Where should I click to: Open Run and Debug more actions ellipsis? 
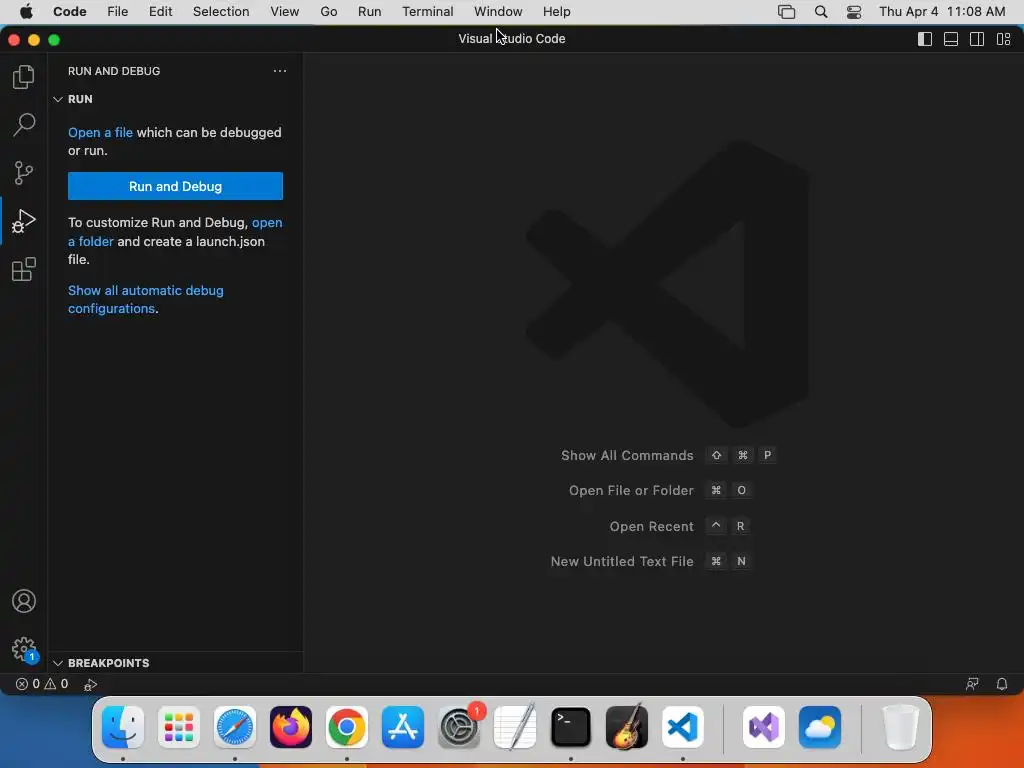point(280,71)
